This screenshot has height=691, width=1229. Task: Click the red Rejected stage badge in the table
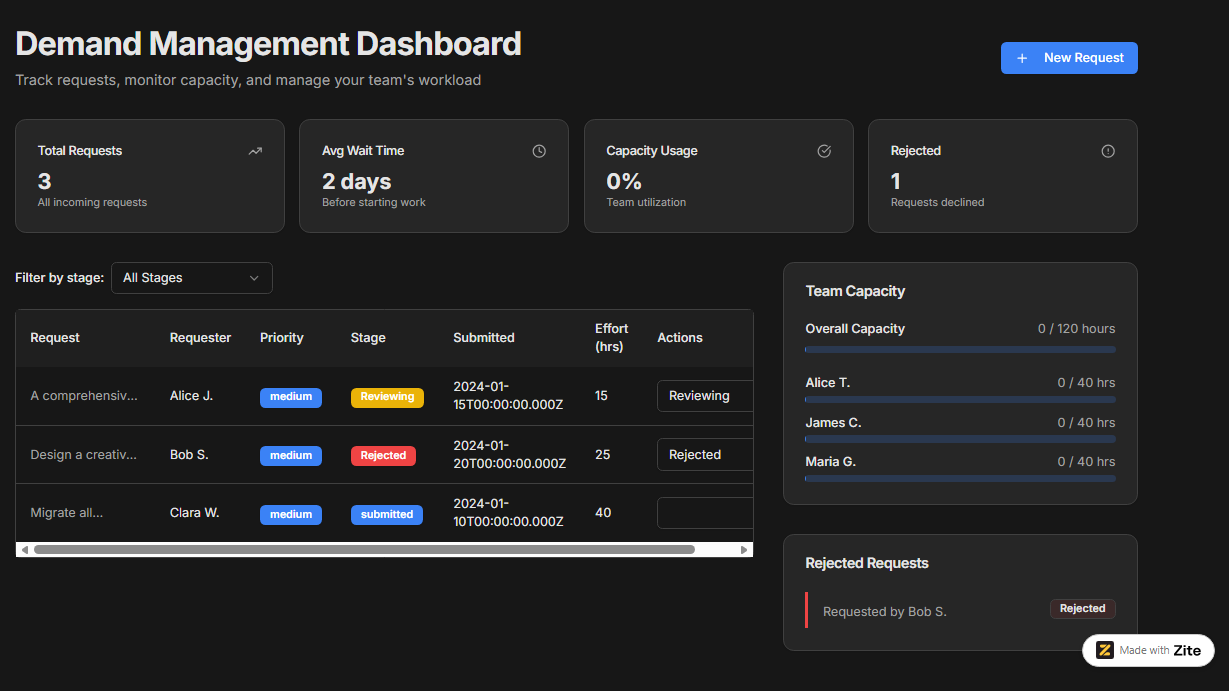pyautogui.click(x=383, y=456)
